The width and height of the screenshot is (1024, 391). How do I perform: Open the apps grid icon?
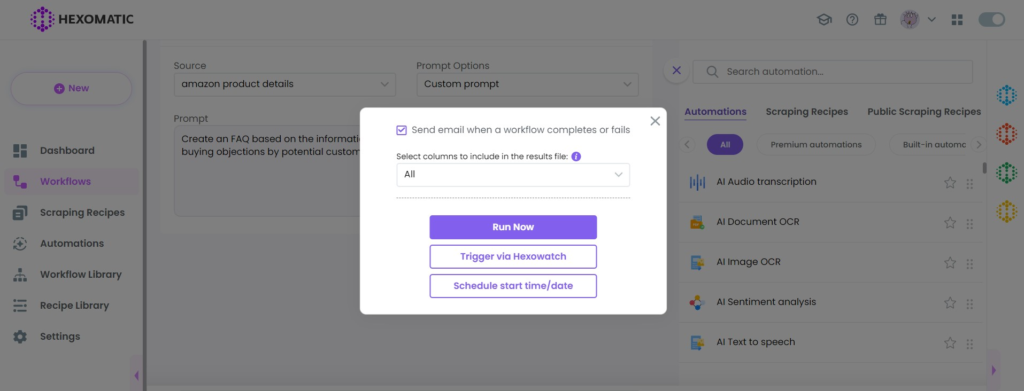[x=957, y=20]
